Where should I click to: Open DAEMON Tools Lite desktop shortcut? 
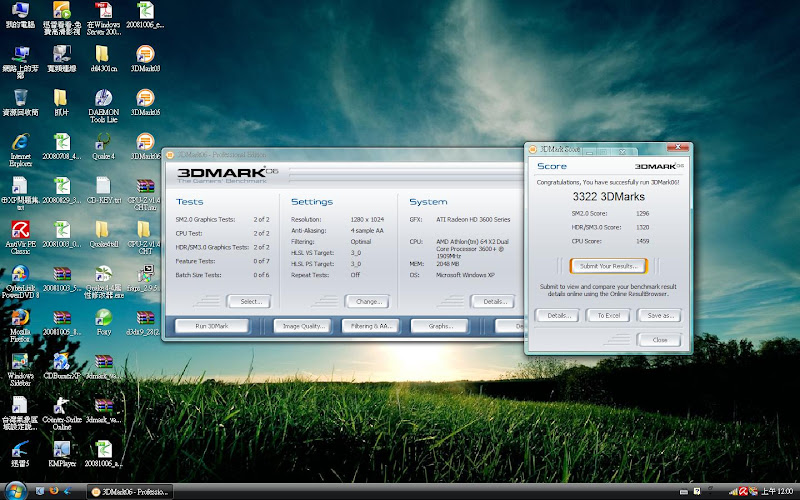[x=103, y=98]
